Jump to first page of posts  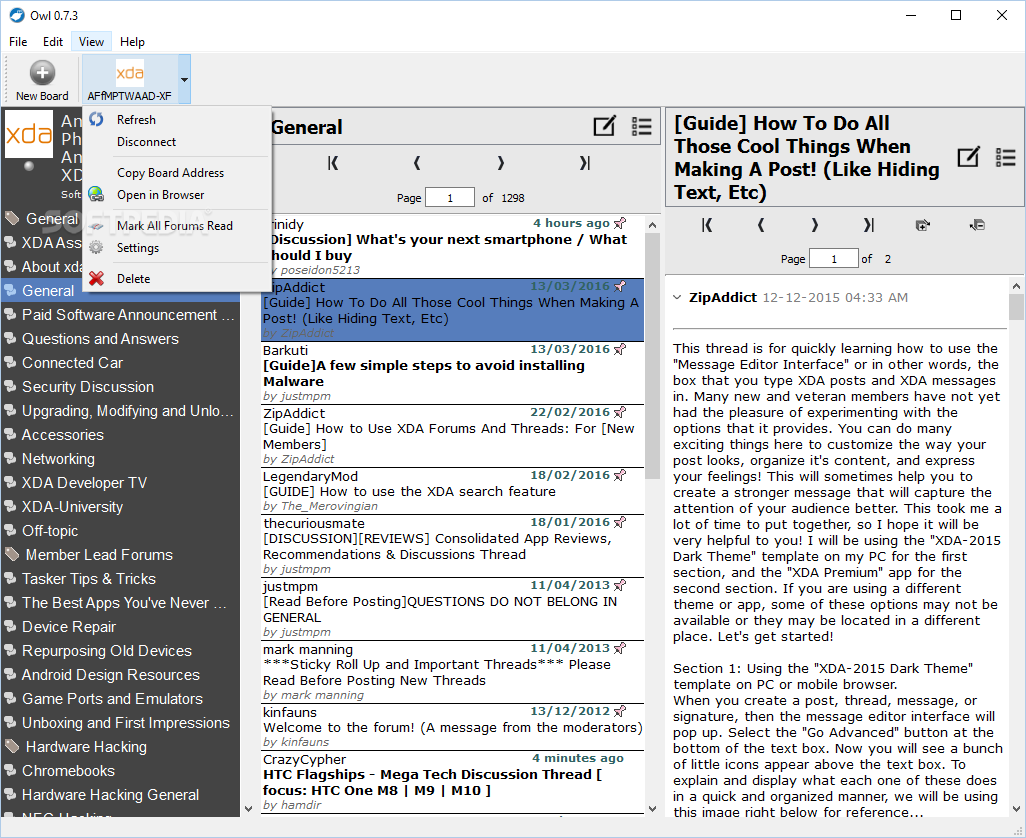tap(707, 225)
